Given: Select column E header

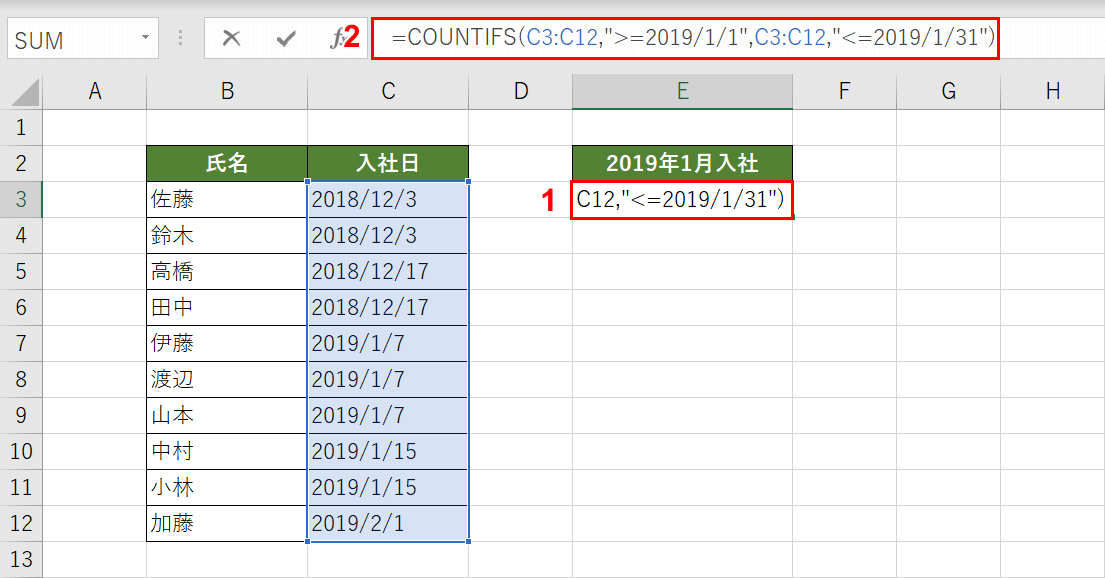Looking at the screenshot, I should 682,92.
